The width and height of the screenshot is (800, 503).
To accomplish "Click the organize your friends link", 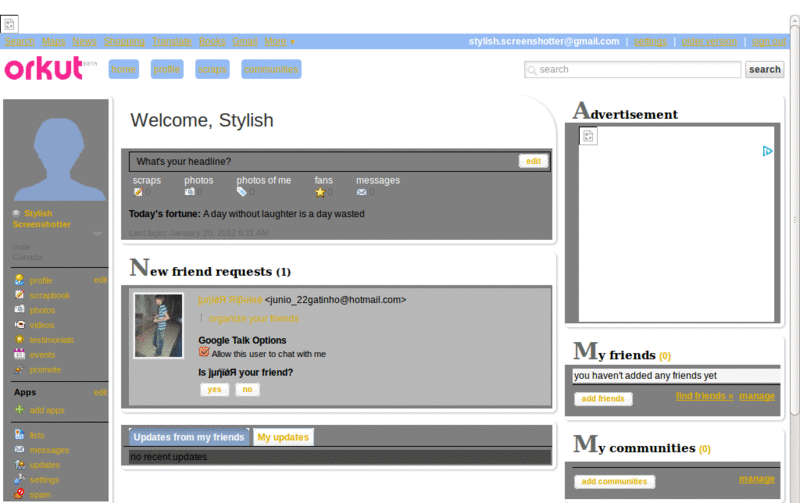I will tap(254, 318).
